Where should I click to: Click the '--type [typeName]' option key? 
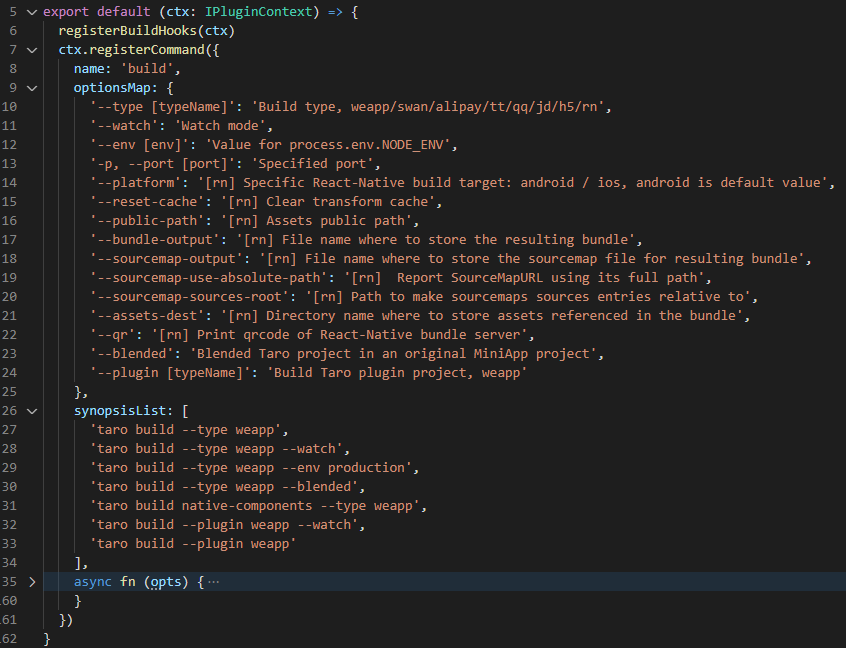[x=162, y=107]
